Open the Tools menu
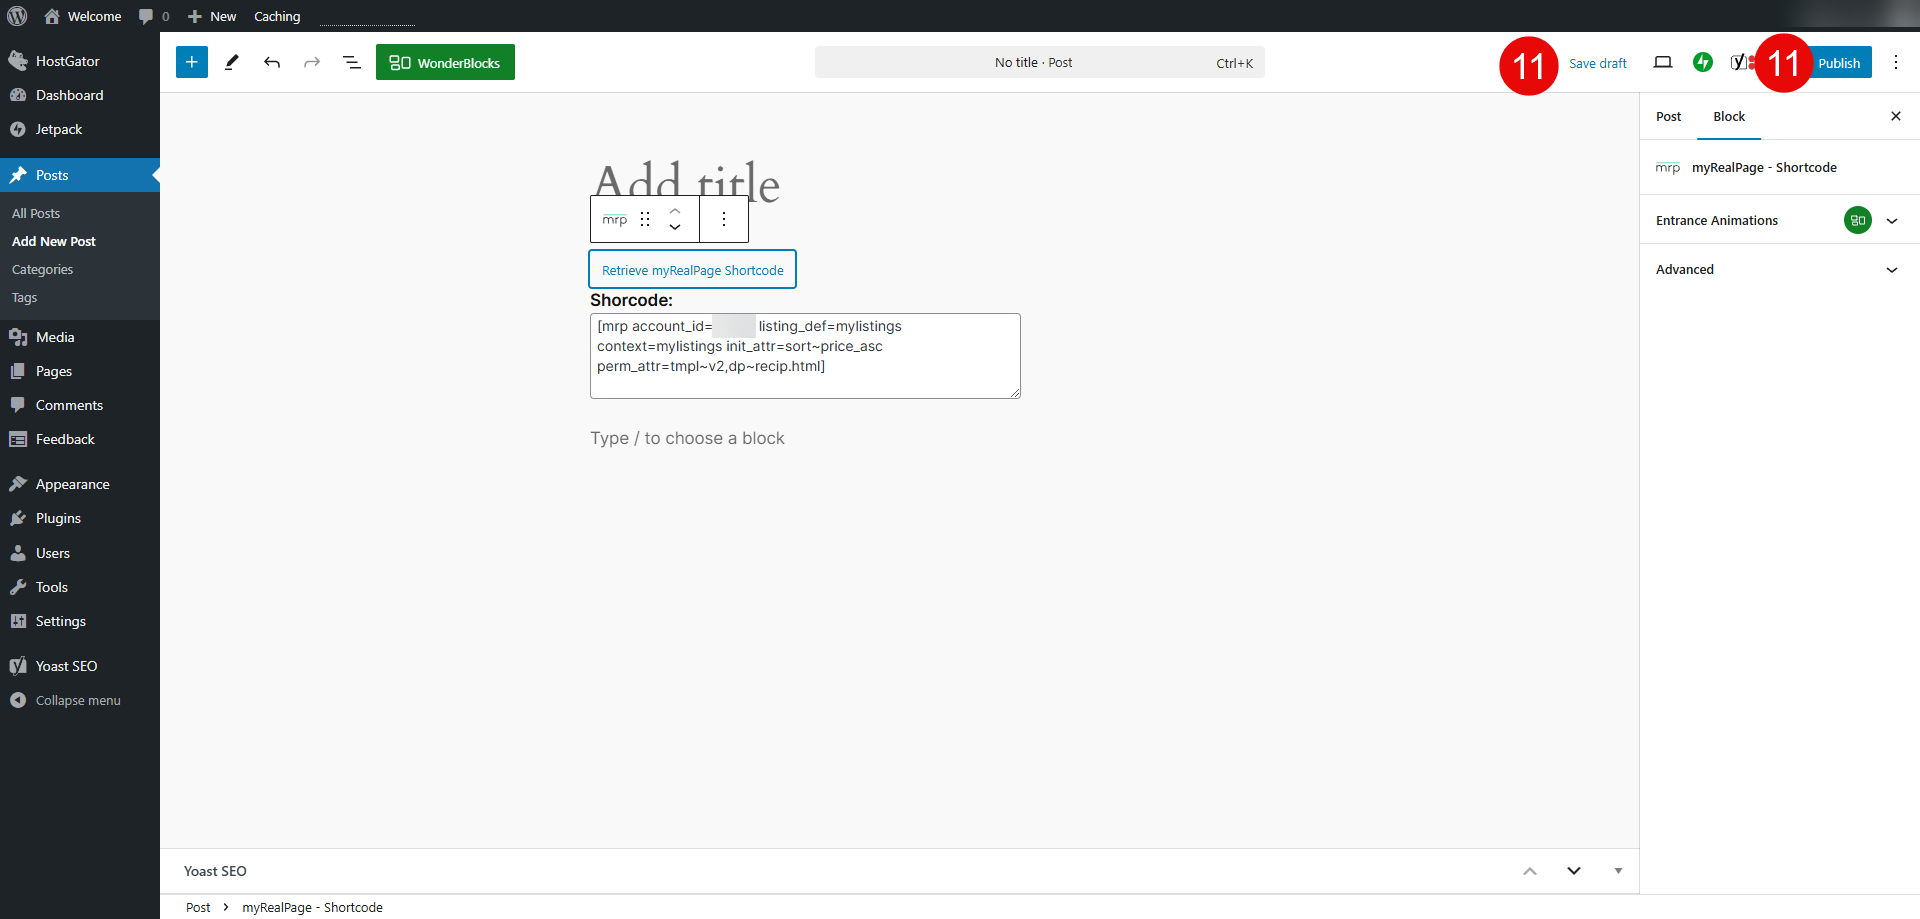 tap(80, 587)
